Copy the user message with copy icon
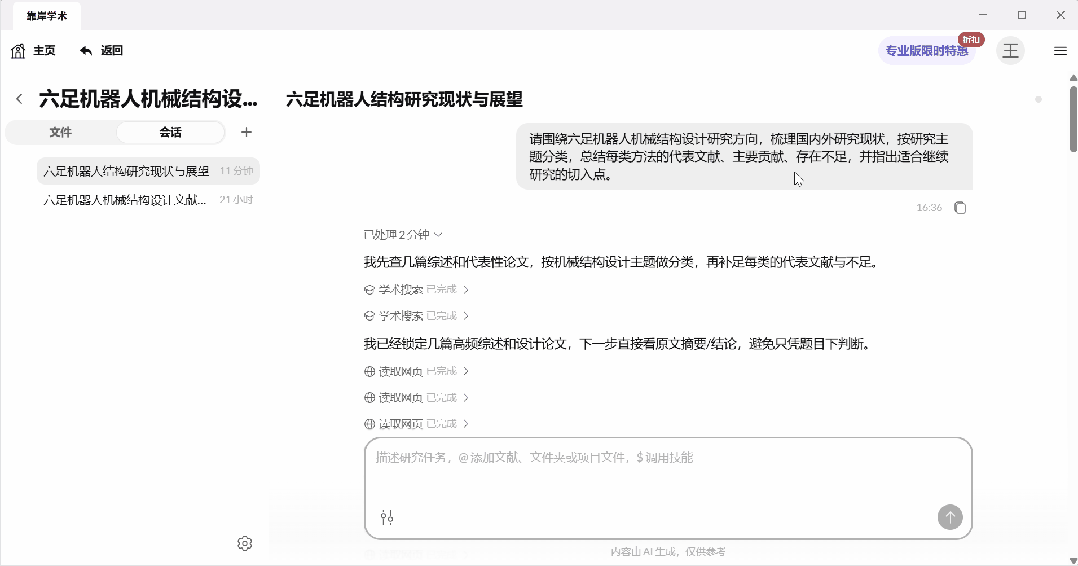The image size is (1078, 566). pos(960,208)
